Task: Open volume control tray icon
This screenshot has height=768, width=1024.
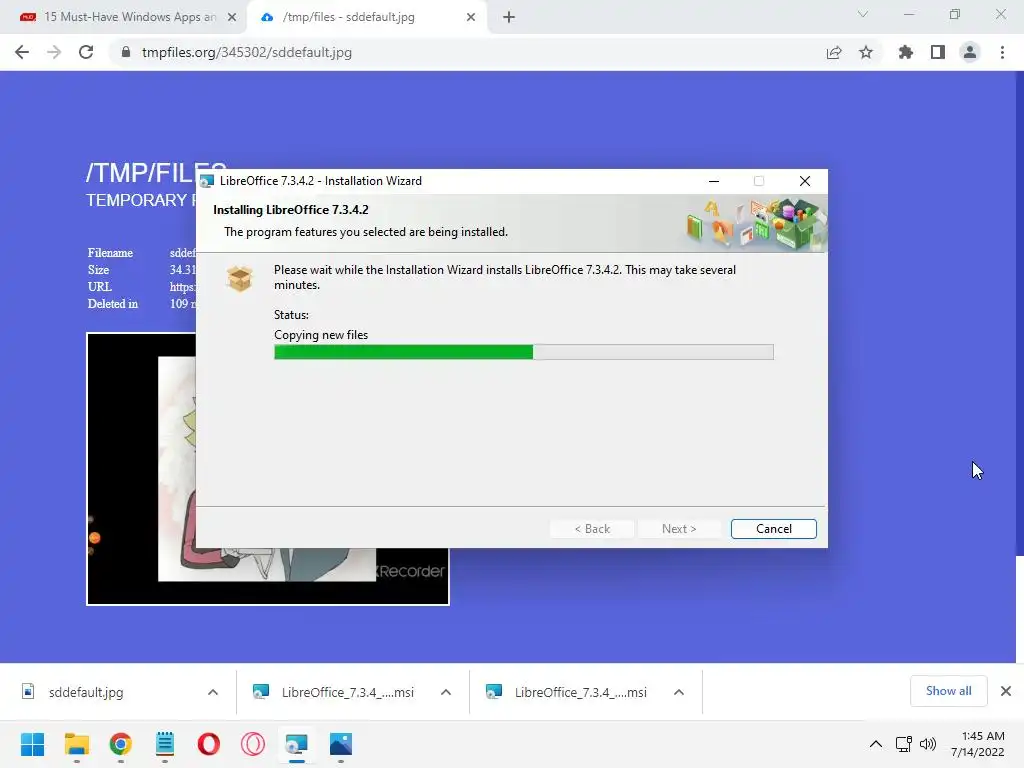Action: click(x=927, y=744)
